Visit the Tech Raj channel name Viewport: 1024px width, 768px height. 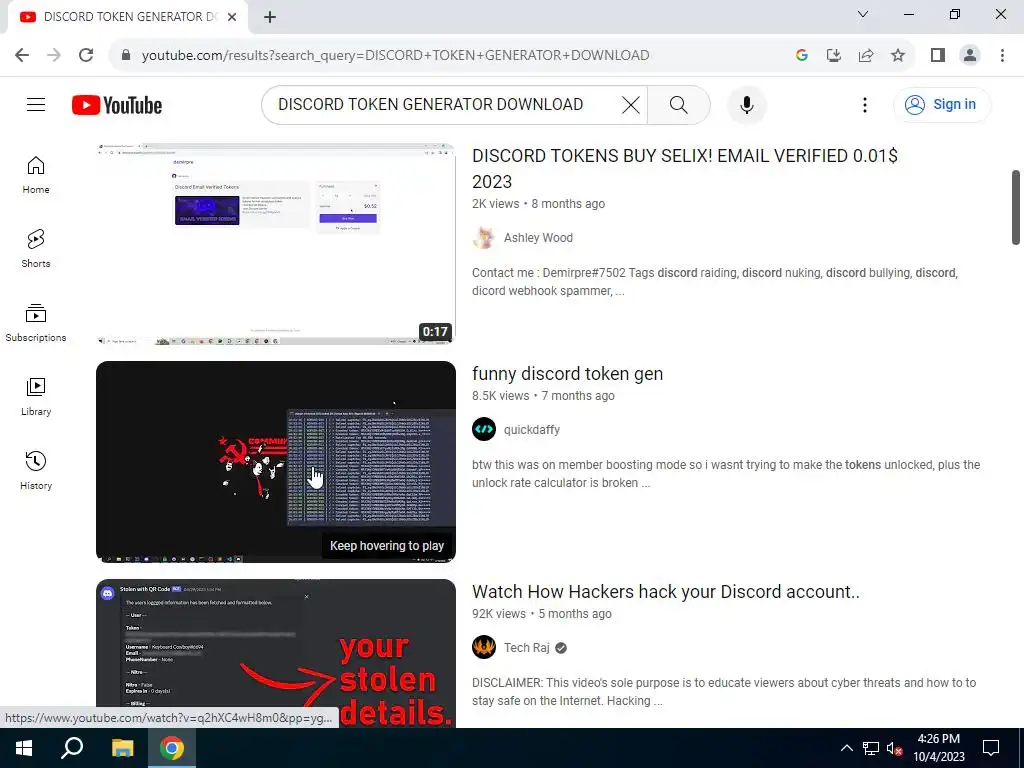click(x=526, y=648)
